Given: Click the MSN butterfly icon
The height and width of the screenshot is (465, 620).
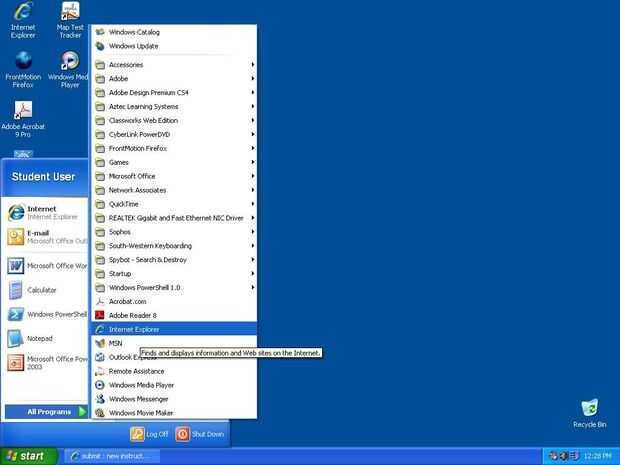Looking at the screenshot, I should click(100, 343).
